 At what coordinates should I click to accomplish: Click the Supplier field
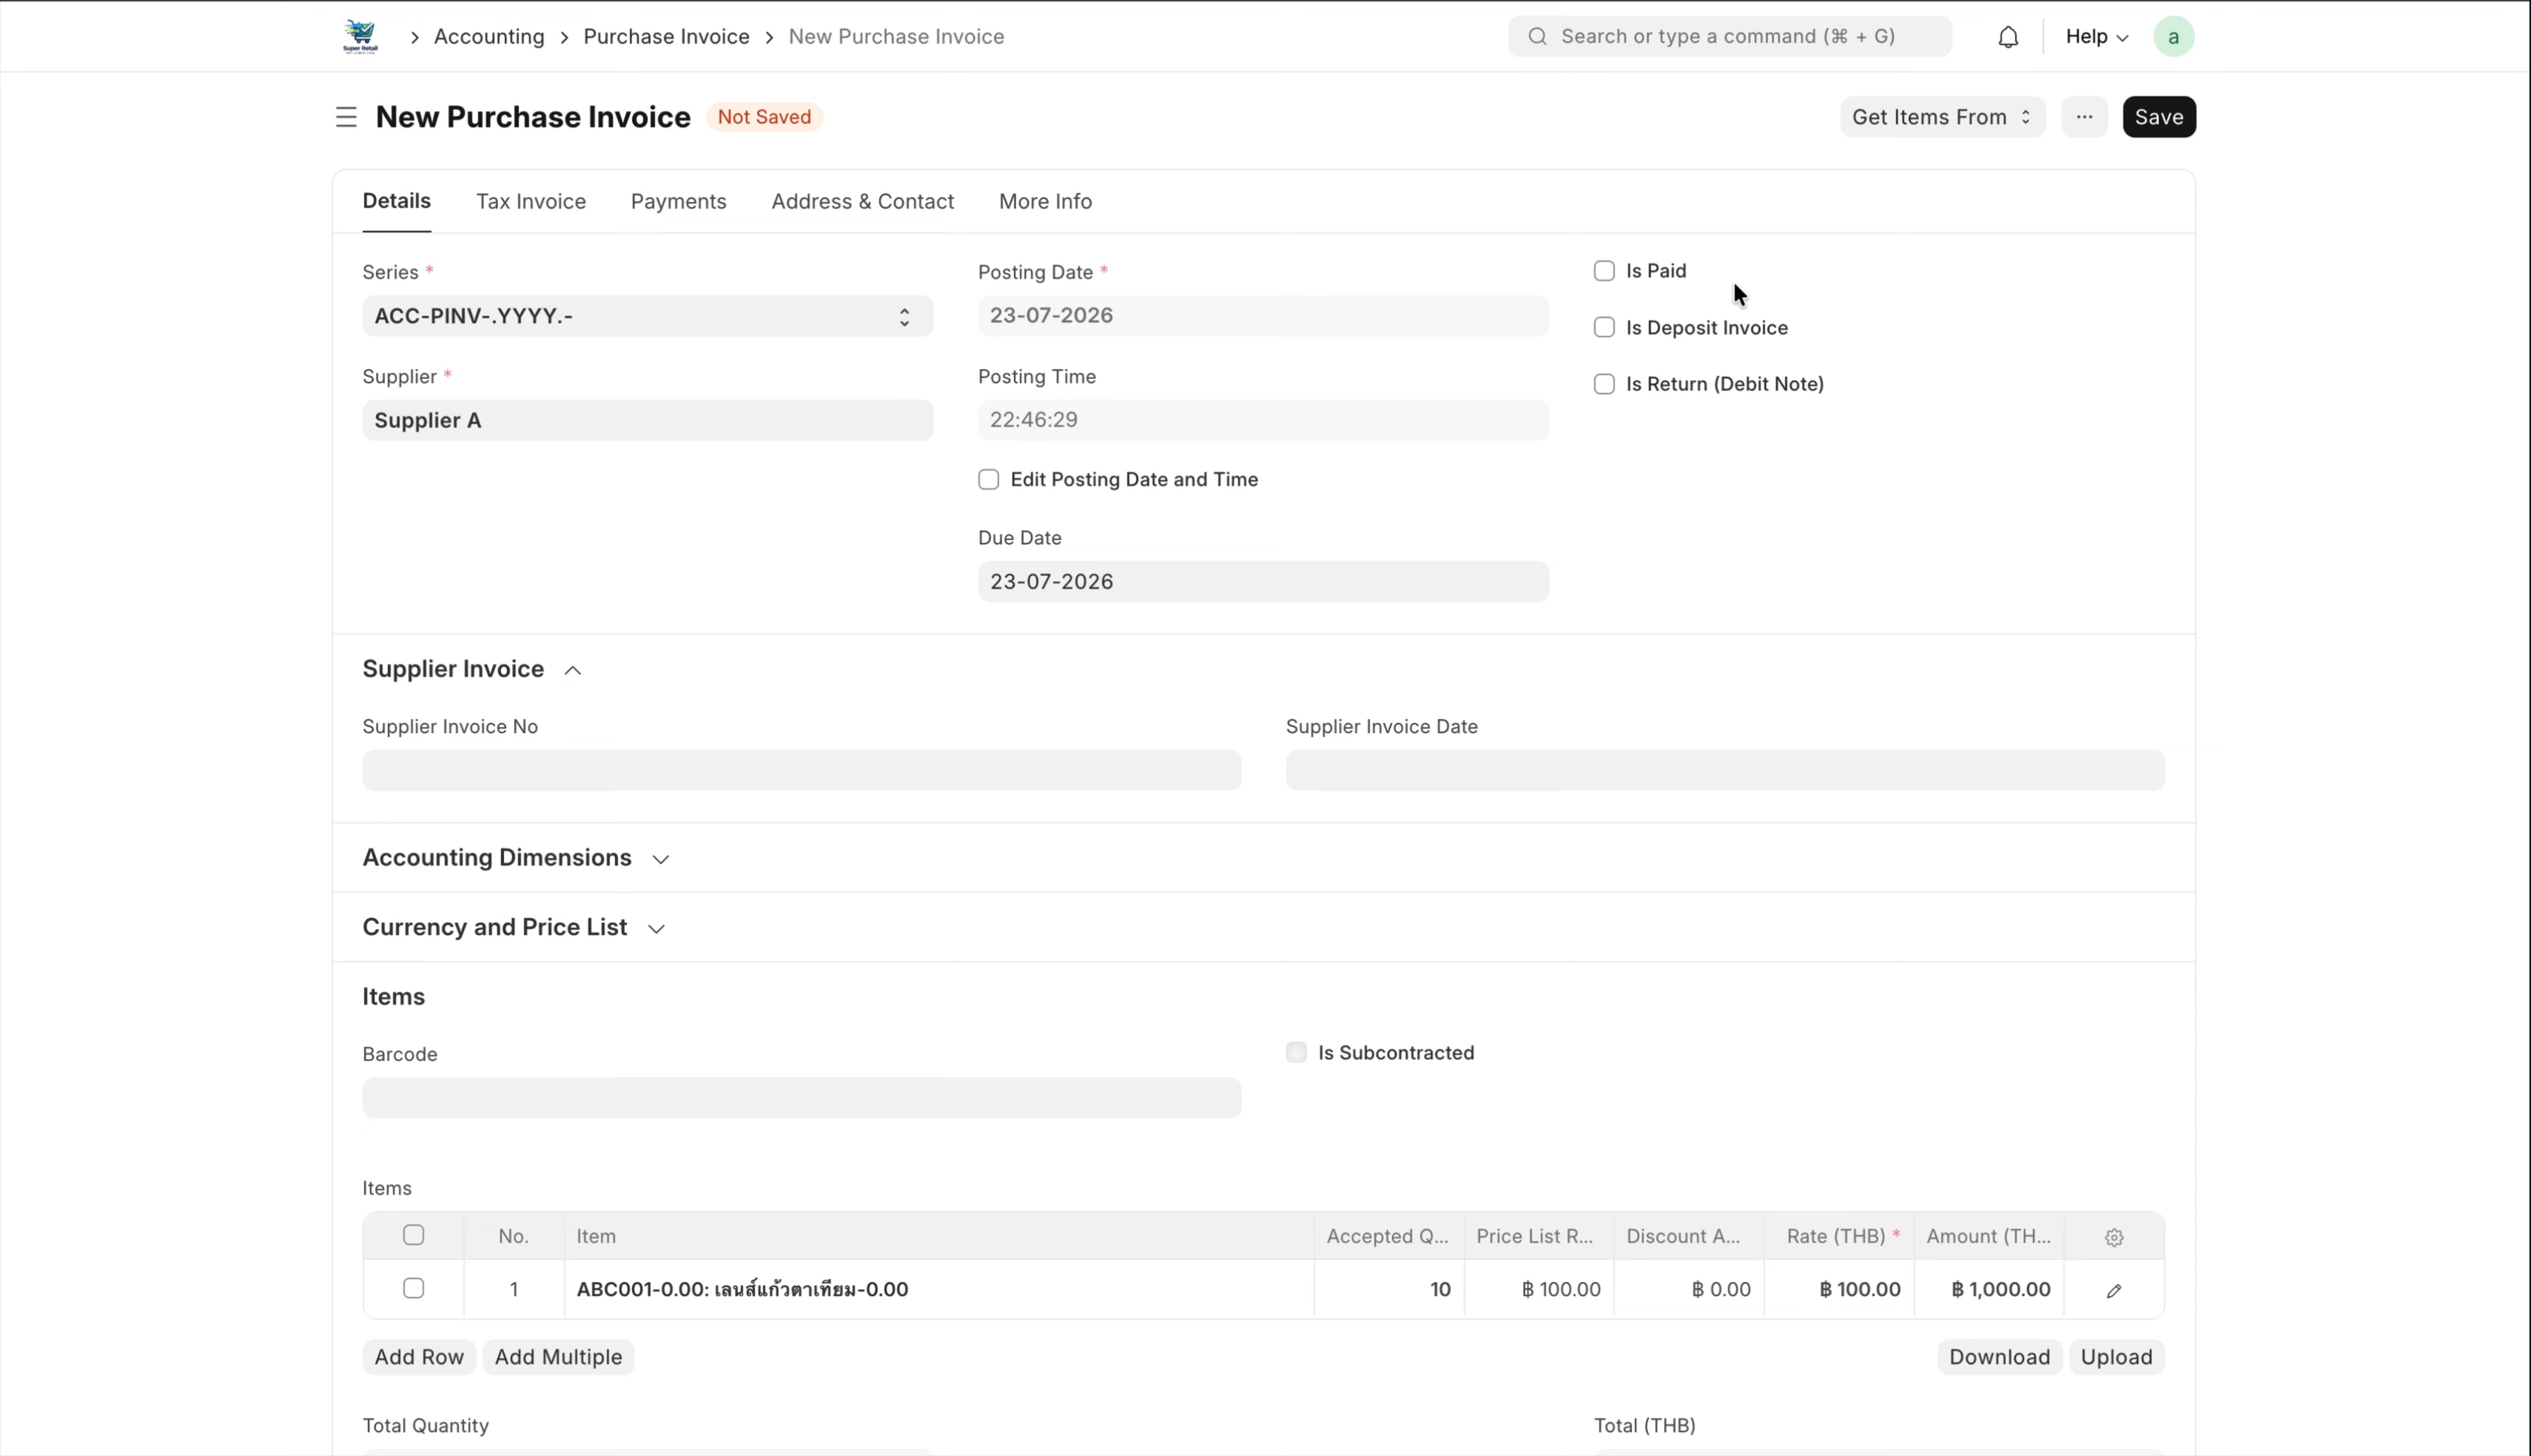648,420
